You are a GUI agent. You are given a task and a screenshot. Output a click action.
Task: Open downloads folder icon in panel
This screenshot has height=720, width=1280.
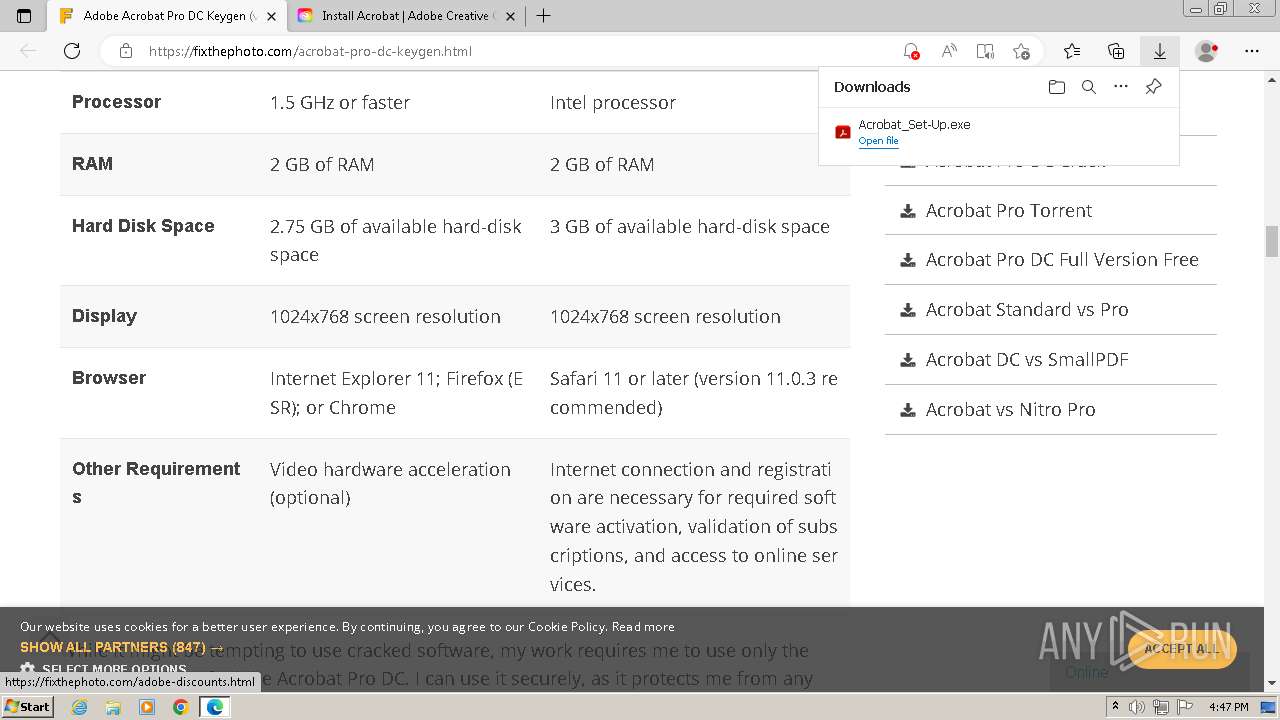1057,87
